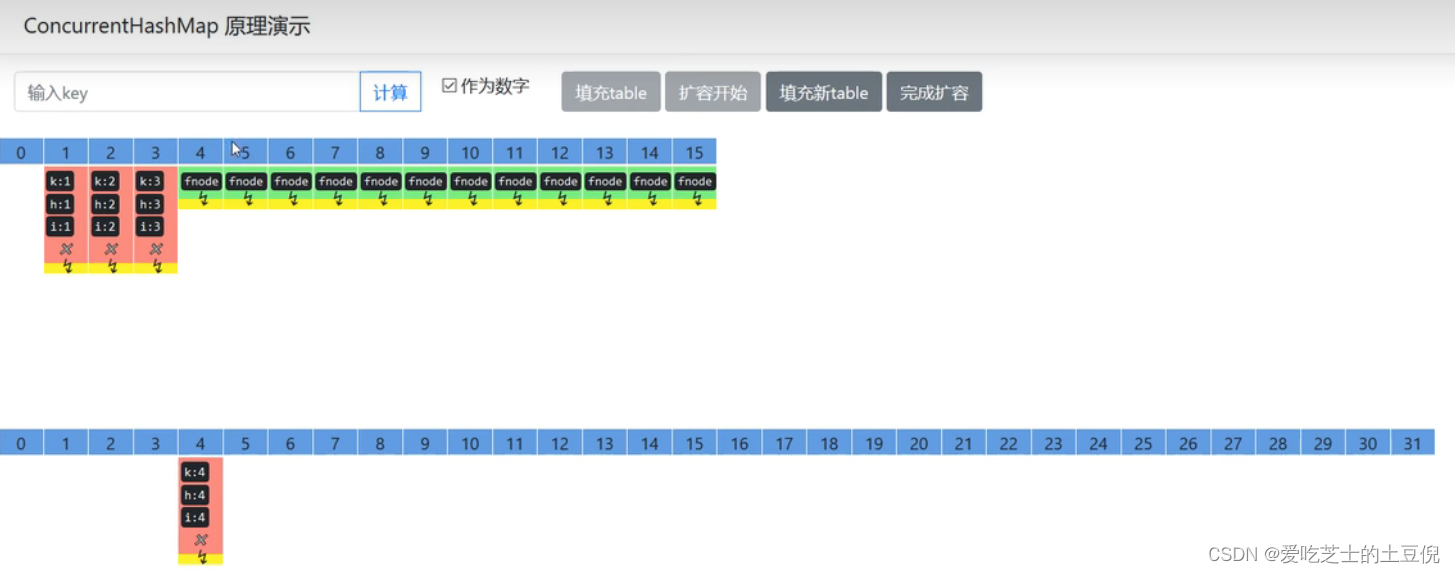1455x573 pixels.
Task: Click lightning icon under fnode in slot 12
Action: click(x=562, y=199)
